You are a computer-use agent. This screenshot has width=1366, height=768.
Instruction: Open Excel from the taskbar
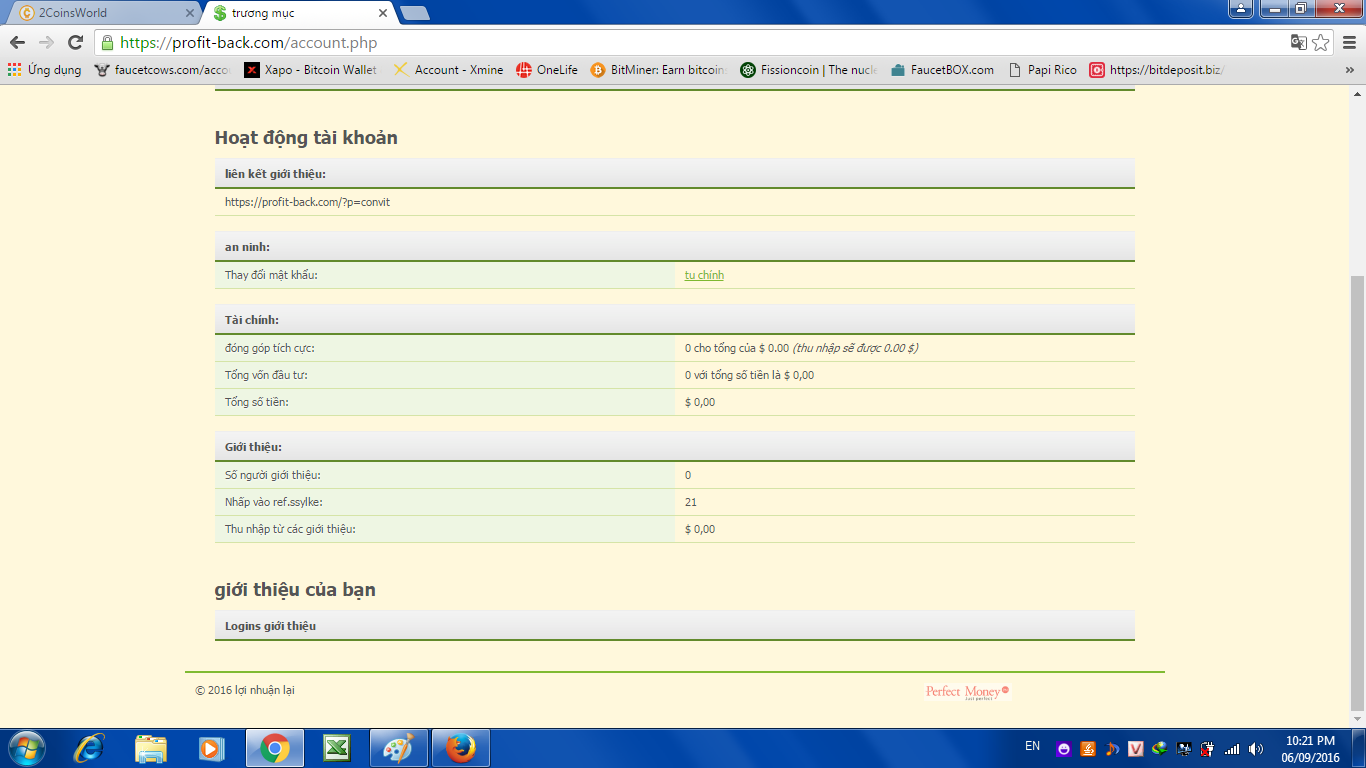pos(337,748)
